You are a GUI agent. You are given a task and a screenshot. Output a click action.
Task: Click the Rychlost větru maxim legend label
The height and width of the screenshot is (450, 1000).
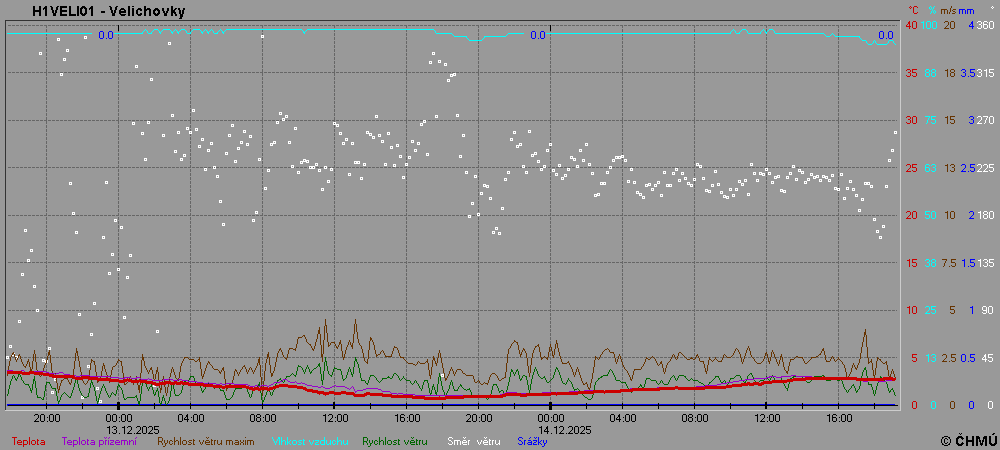click(x=204, y=440)
